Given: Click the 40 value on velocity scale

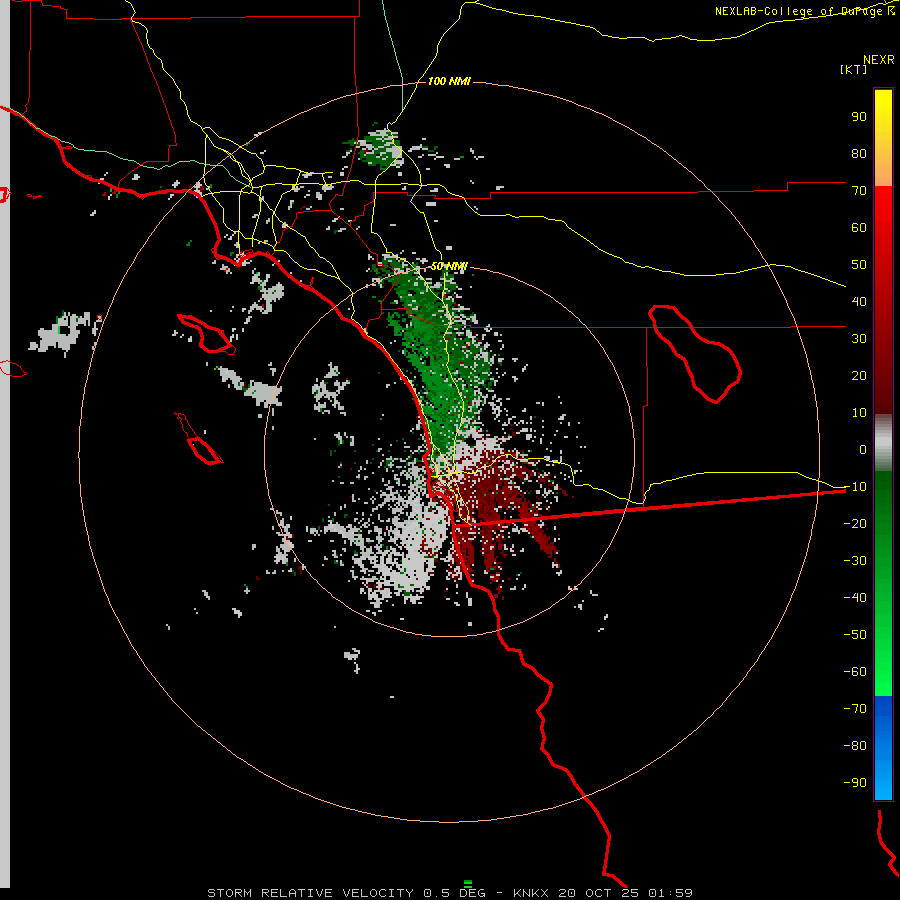Looking at the screenshot, I should pos(859,302).
